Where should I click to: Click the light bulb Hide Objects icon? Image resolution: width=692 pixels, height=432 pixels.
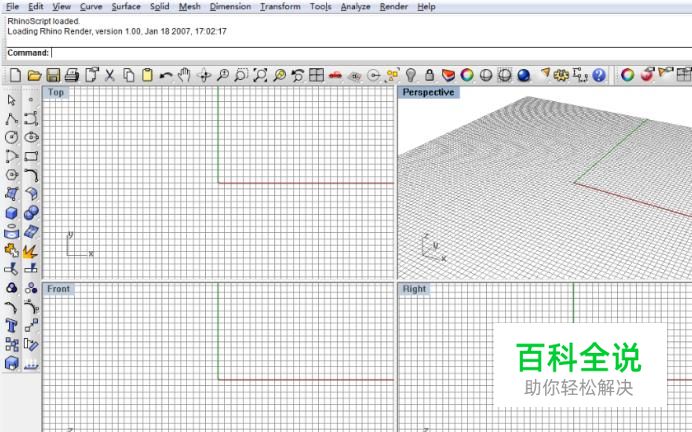coord(411,75)
